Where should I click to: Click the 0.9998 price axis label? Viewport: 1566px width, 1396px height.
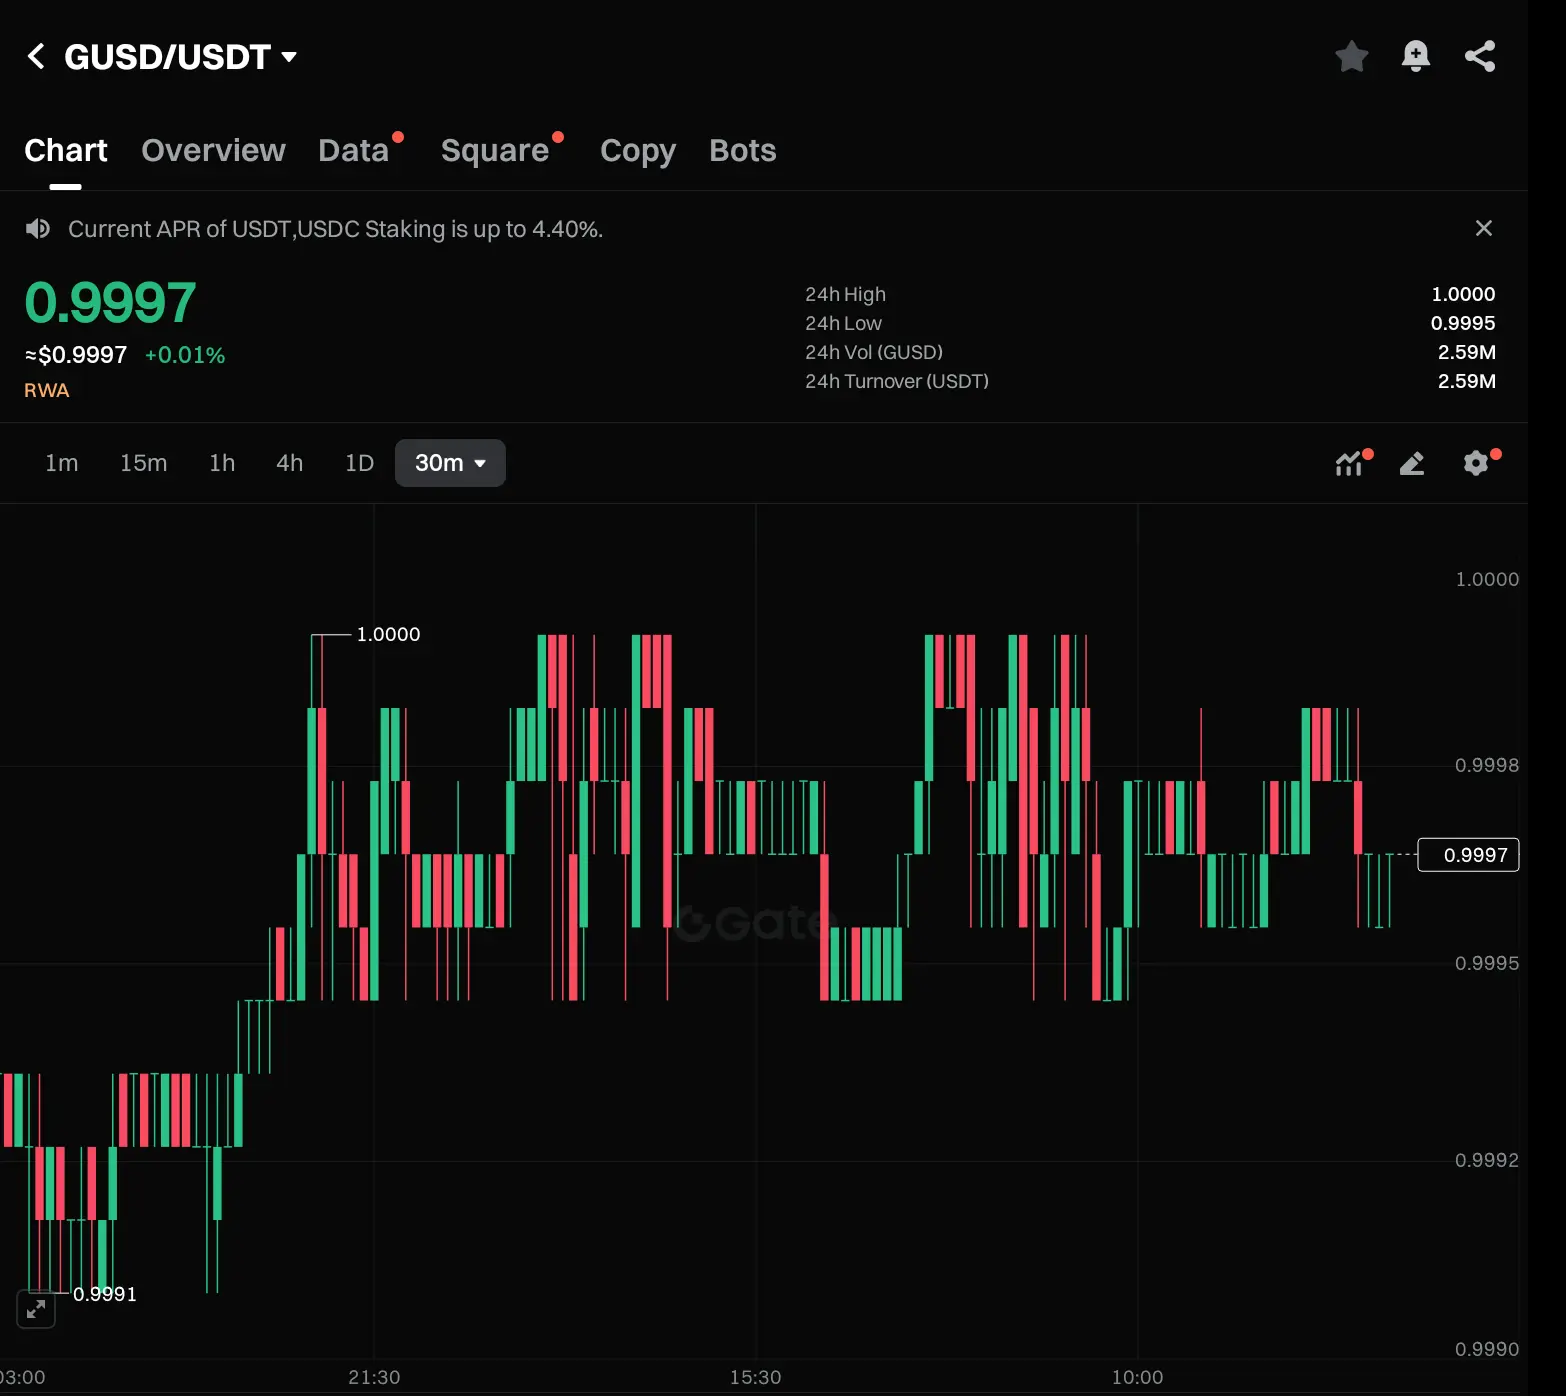click(1487, 765)
